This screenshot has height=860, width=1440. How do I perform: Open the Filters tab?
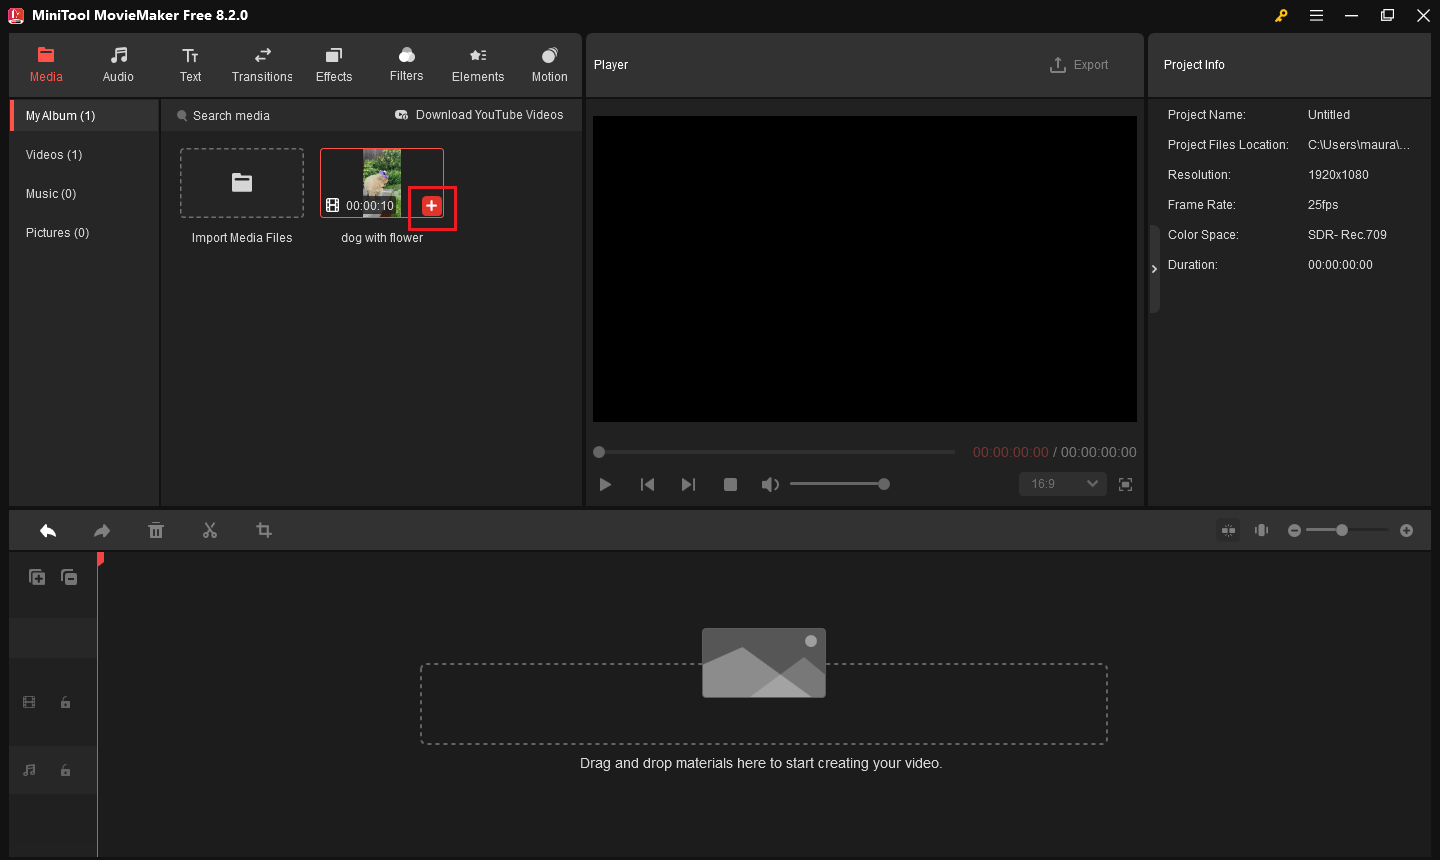pyautogui.click(x=406, y=64)
